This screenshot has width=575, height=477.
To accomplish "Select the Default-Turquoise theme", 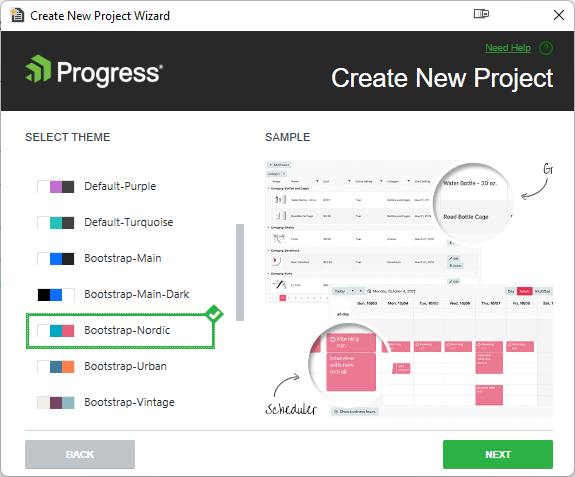I will click(129, 222).
